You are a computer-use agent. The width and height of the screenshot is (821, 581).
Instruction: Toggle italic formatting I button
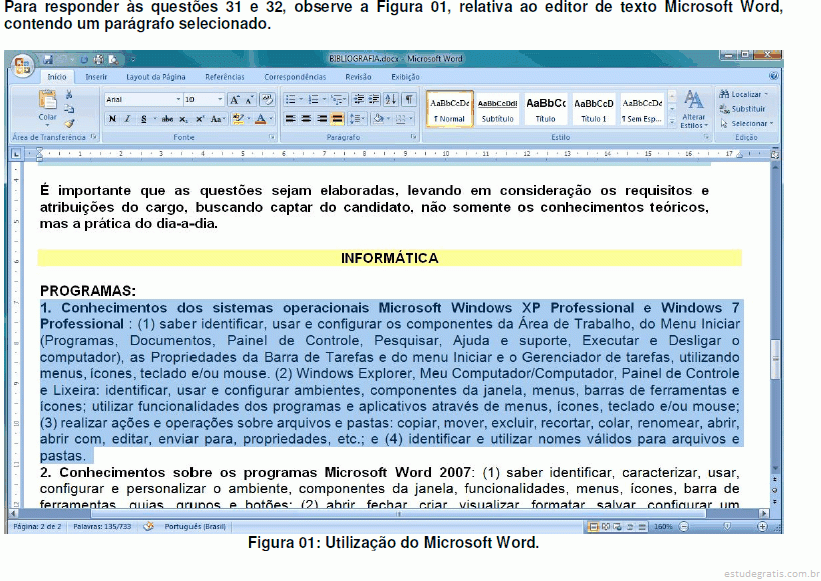(x=127, y=119)
